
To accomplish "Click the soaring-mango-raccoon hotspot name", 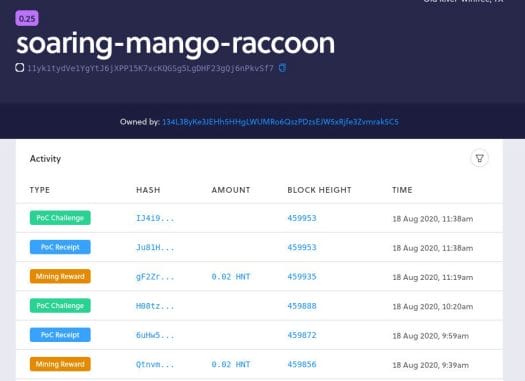I will (x=175, y=44).
